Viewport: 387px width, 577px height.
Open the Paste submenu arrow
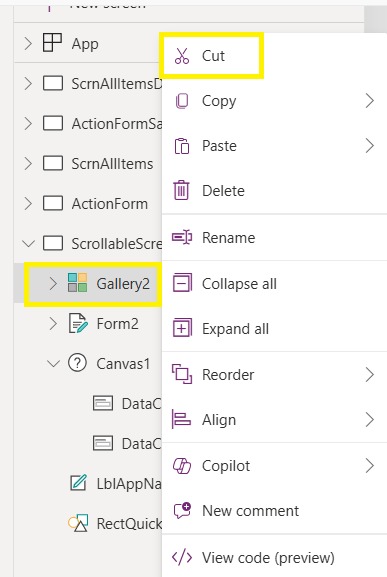click(369, 146)
